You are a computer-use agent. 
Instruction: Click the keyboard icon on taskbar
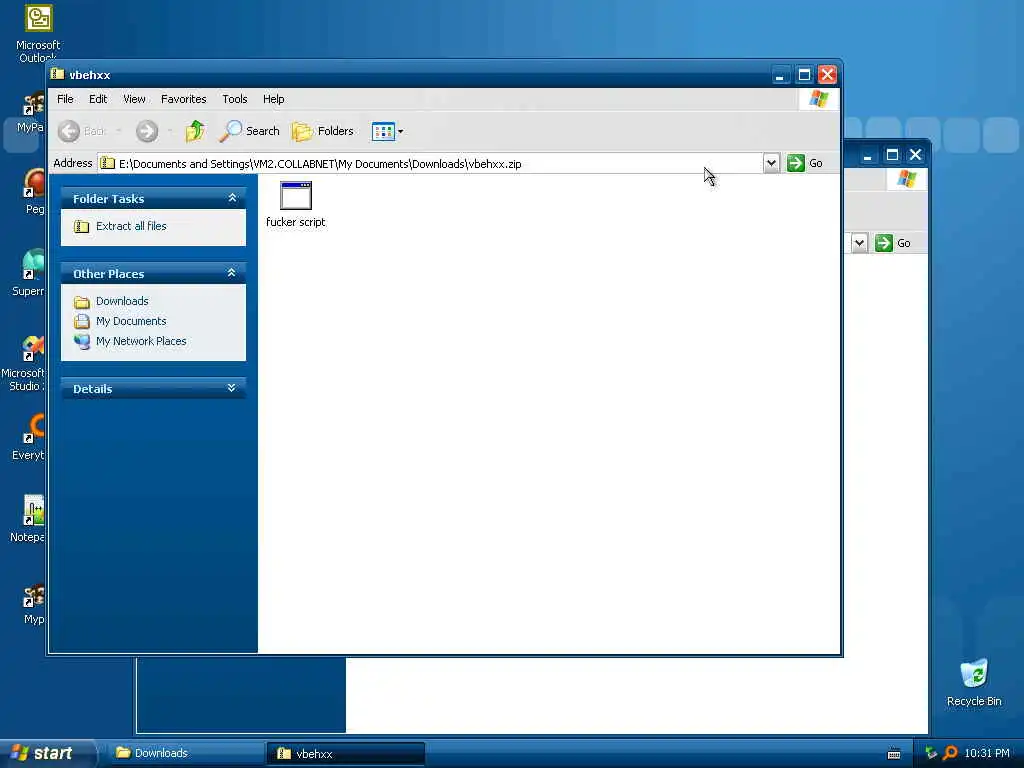894,754
